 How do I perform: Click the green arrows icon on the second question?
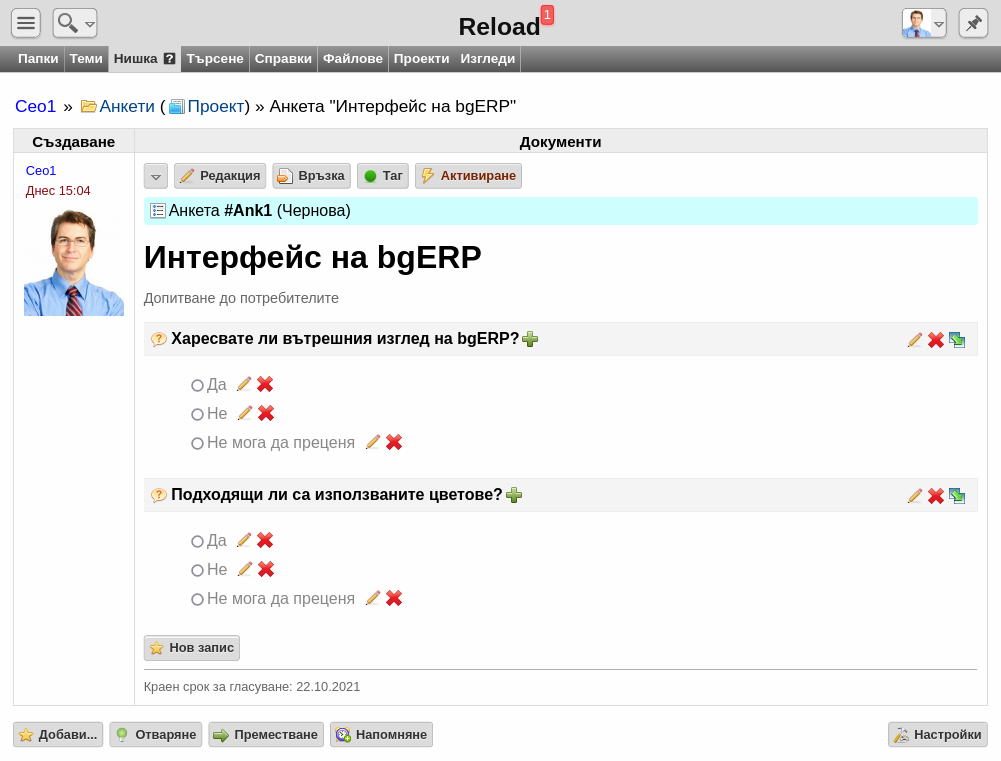coord(957,496)
